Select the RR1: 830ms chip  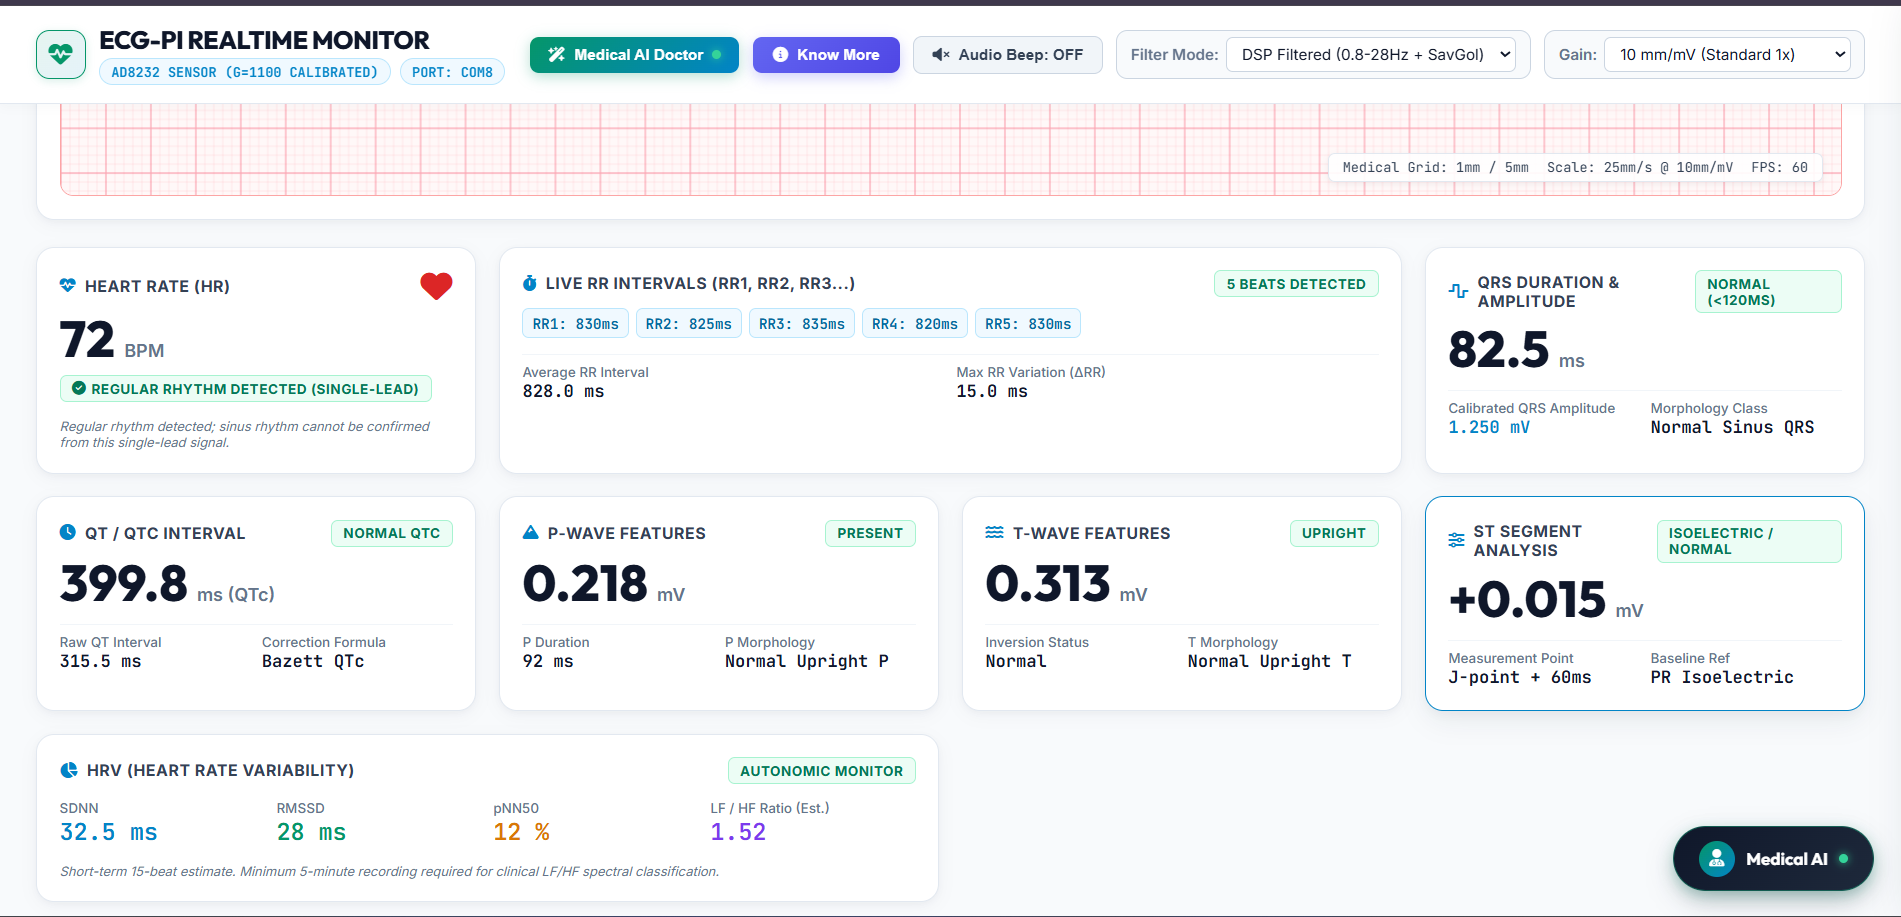pyautogui.click(x=575, y=324)
